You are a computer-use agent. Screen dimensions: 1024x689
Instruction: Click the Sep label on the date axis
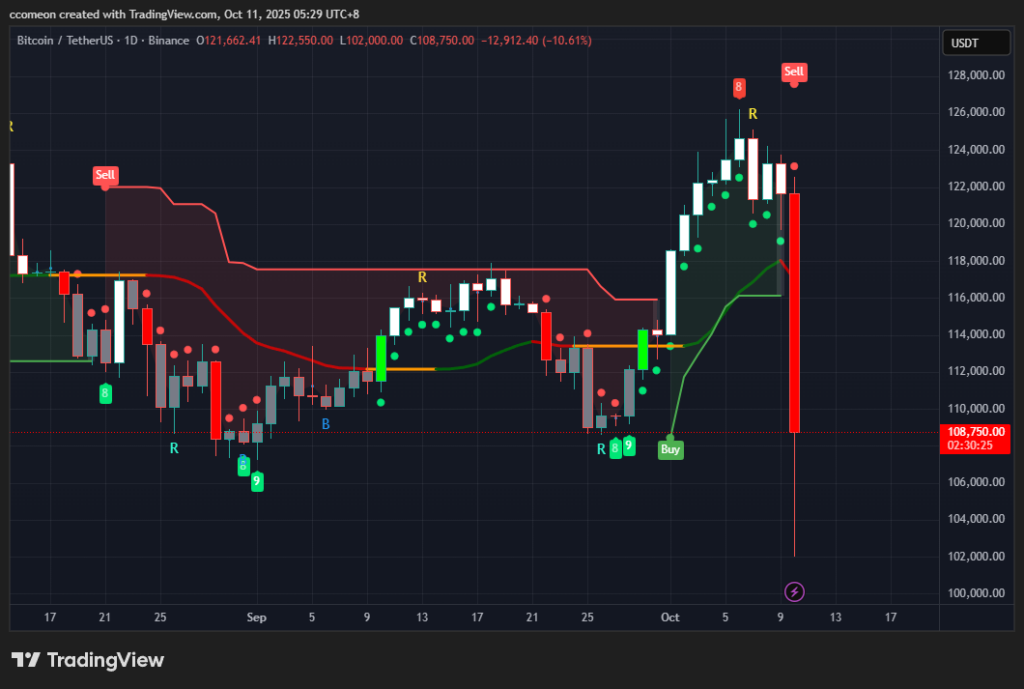(257, 617)
